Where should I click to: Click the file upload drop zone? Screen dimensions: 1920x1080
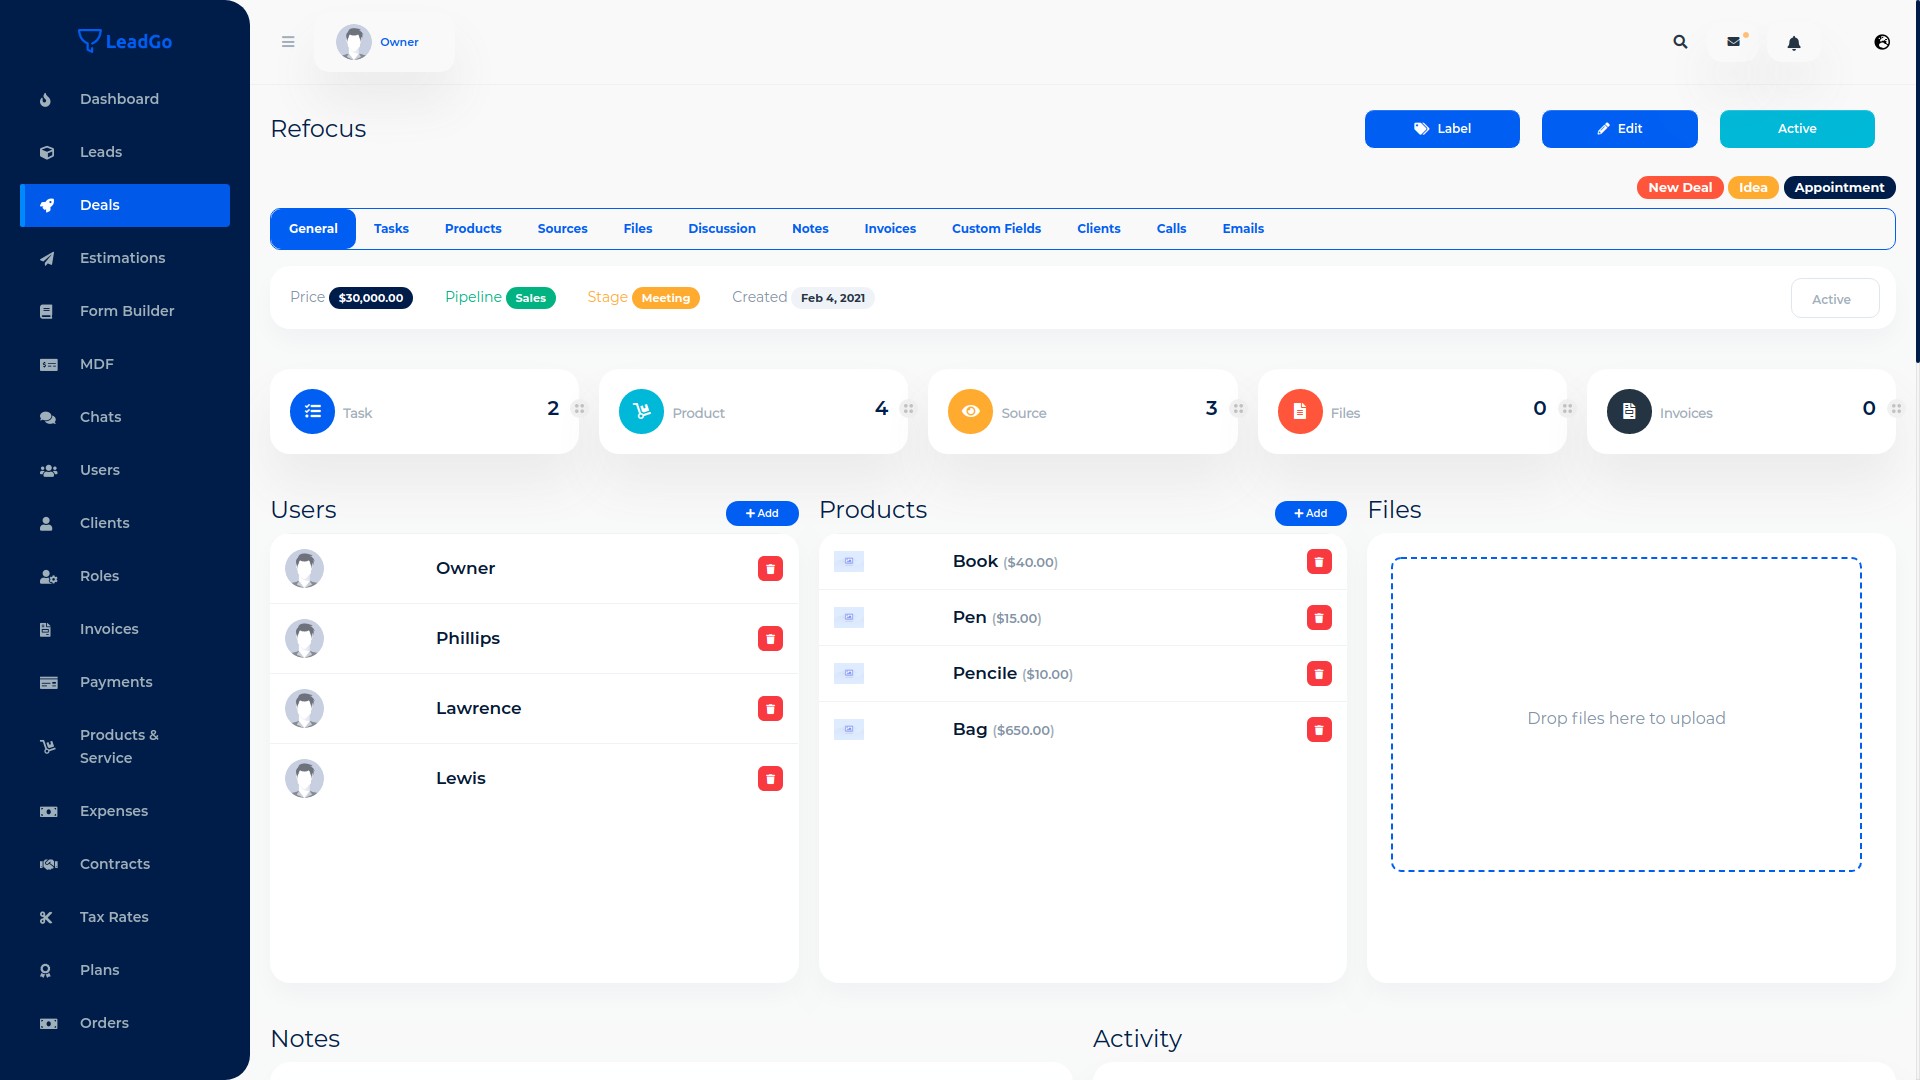[1626, 714]
